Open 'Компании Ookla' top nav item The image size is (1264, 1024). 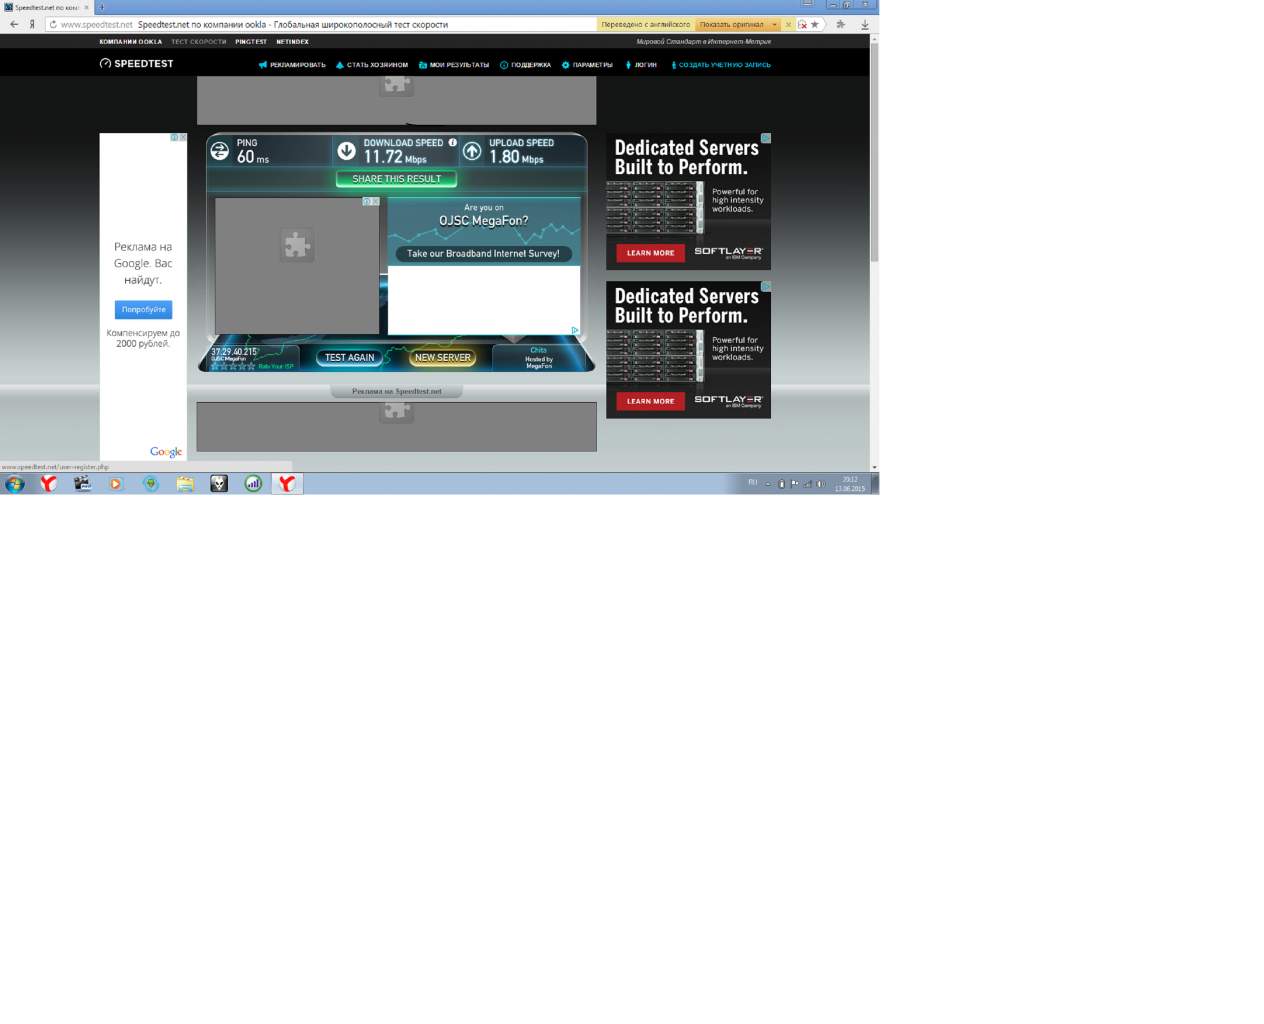[x=130, y=42]
